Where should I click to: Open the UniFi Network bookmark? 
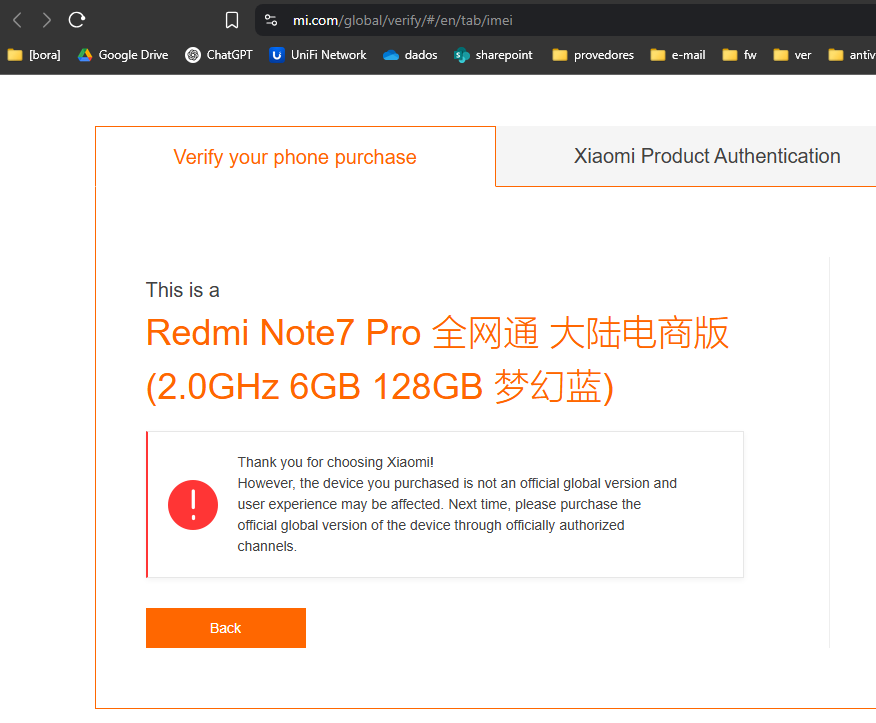point(318,55)
